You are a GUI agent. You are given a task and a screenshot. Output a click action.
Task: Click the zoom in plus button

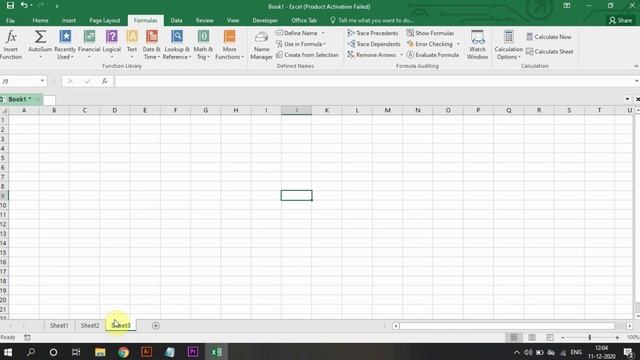[617, 338]
